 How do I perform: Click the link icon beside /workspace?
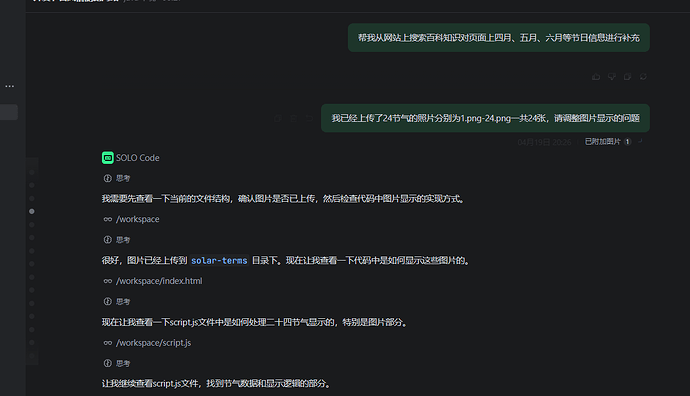coord(108,219)
